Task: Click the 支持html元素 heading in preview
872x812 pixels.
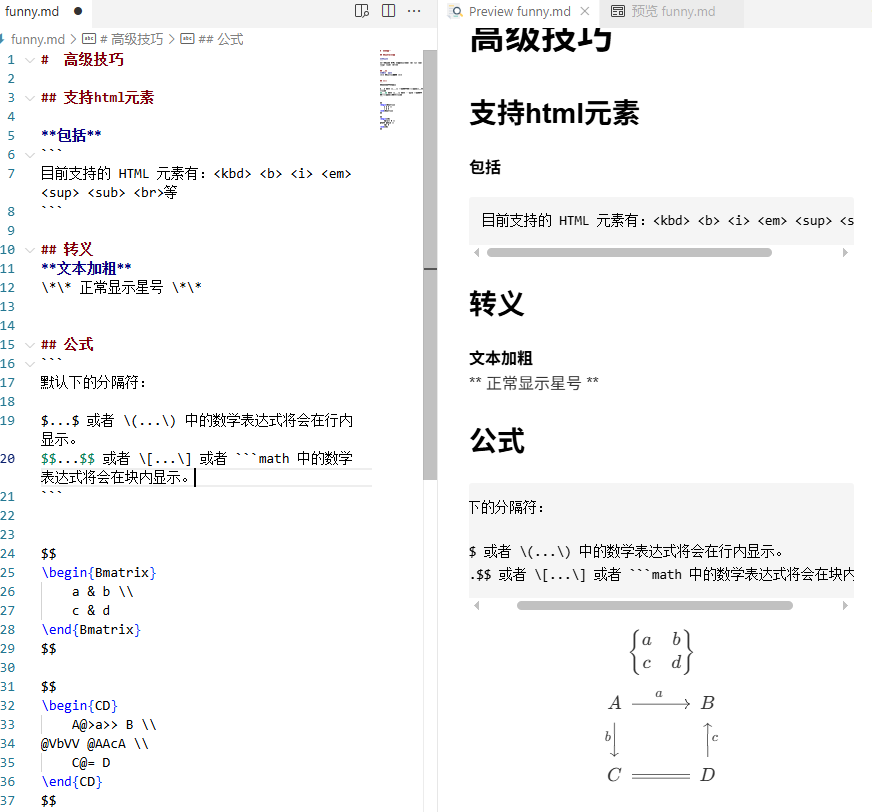Action: click(554, 113)
